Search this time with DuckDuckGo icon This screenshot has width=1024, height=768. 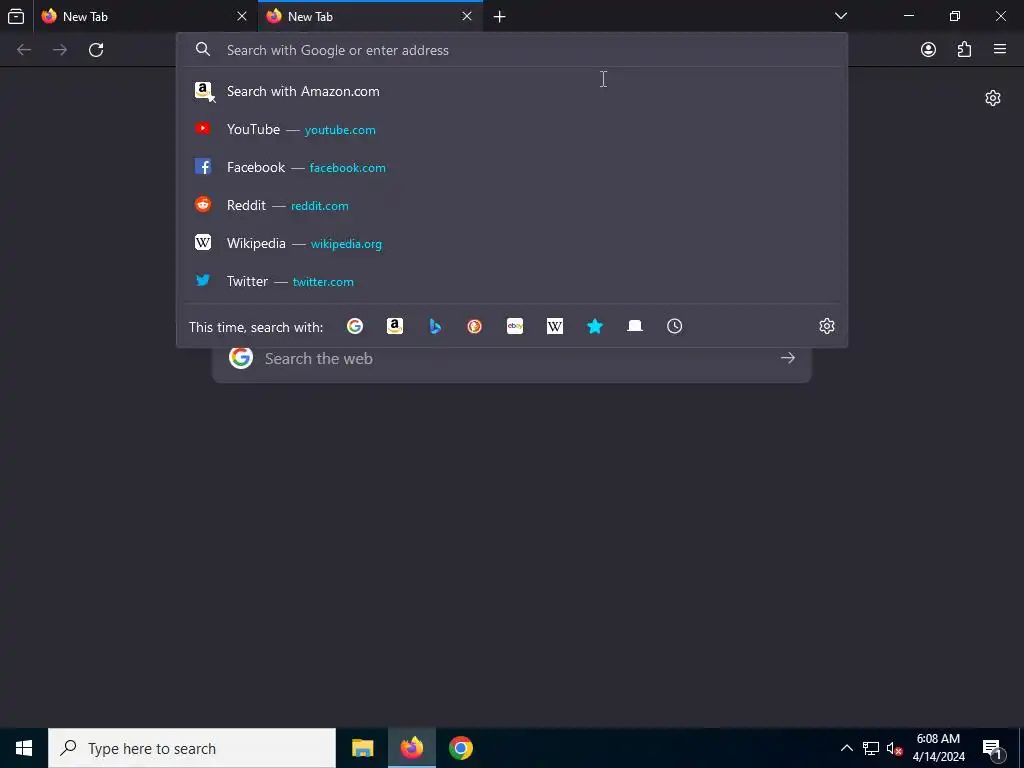475,326
